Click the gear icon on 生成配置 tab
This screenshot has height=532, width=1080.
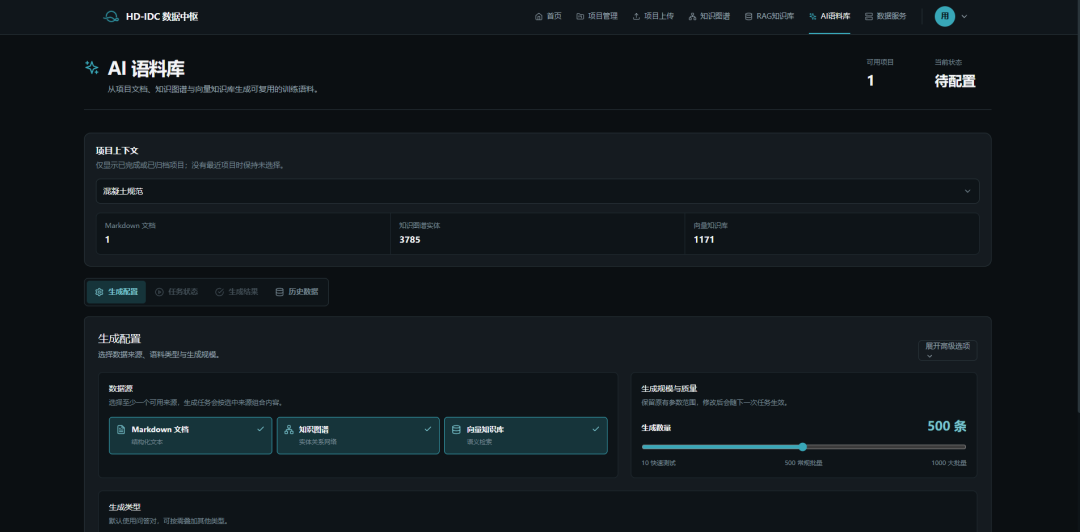(x=99, y=292)
